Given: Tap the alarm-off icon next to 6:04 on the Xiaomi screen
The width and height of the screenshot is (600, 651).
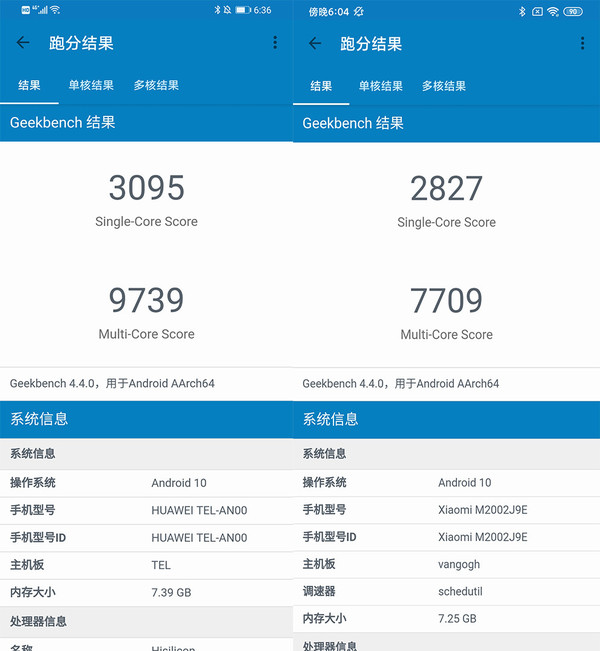Looking at the screenshot, I should pyautogui.click(x=359, y=12).
